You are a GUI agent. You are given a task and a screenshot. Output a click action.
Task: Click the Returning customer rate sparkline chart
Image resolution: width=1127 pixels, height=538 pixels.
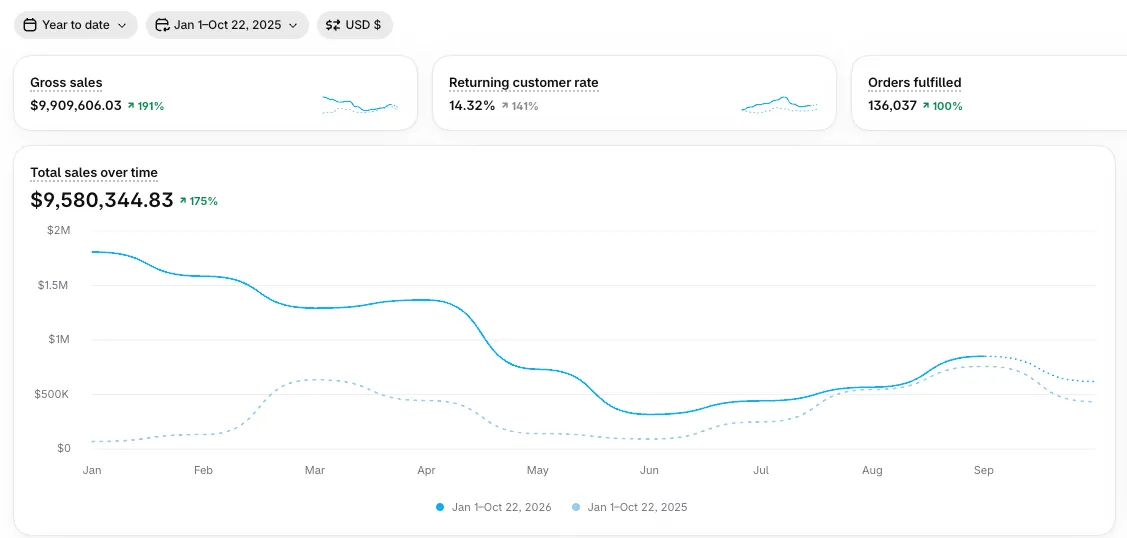pos(779,105)
